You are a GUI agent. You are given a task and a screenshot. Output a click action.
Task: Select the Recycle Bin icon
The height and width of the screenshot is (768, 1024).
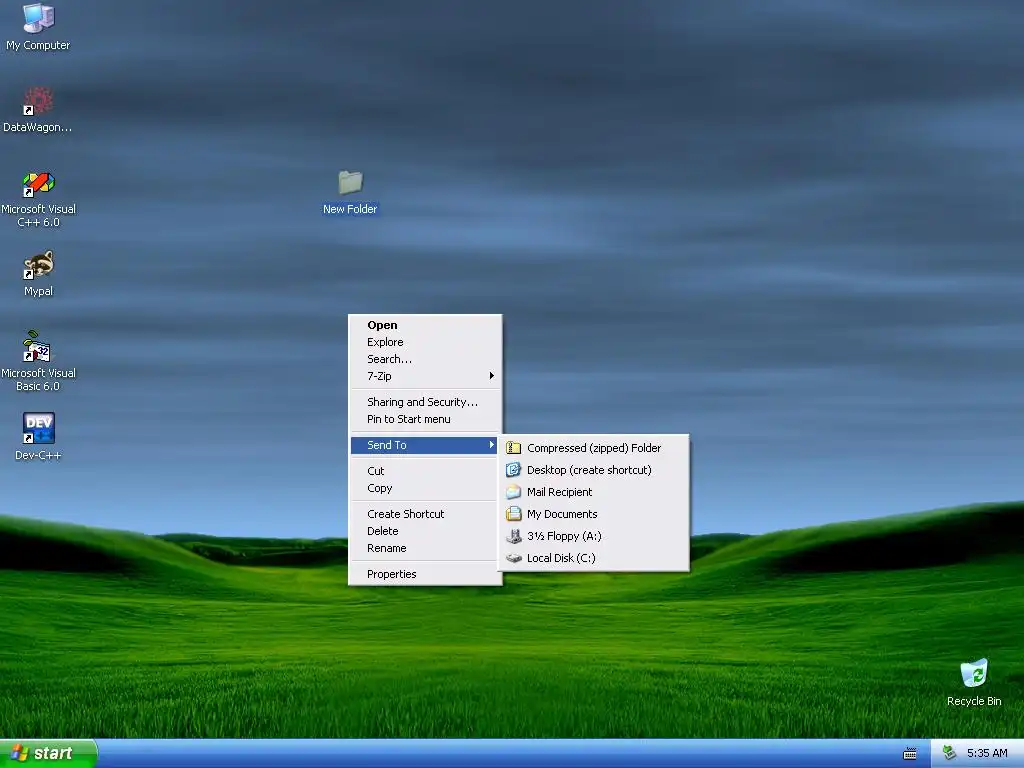click(x=974, y=674)
